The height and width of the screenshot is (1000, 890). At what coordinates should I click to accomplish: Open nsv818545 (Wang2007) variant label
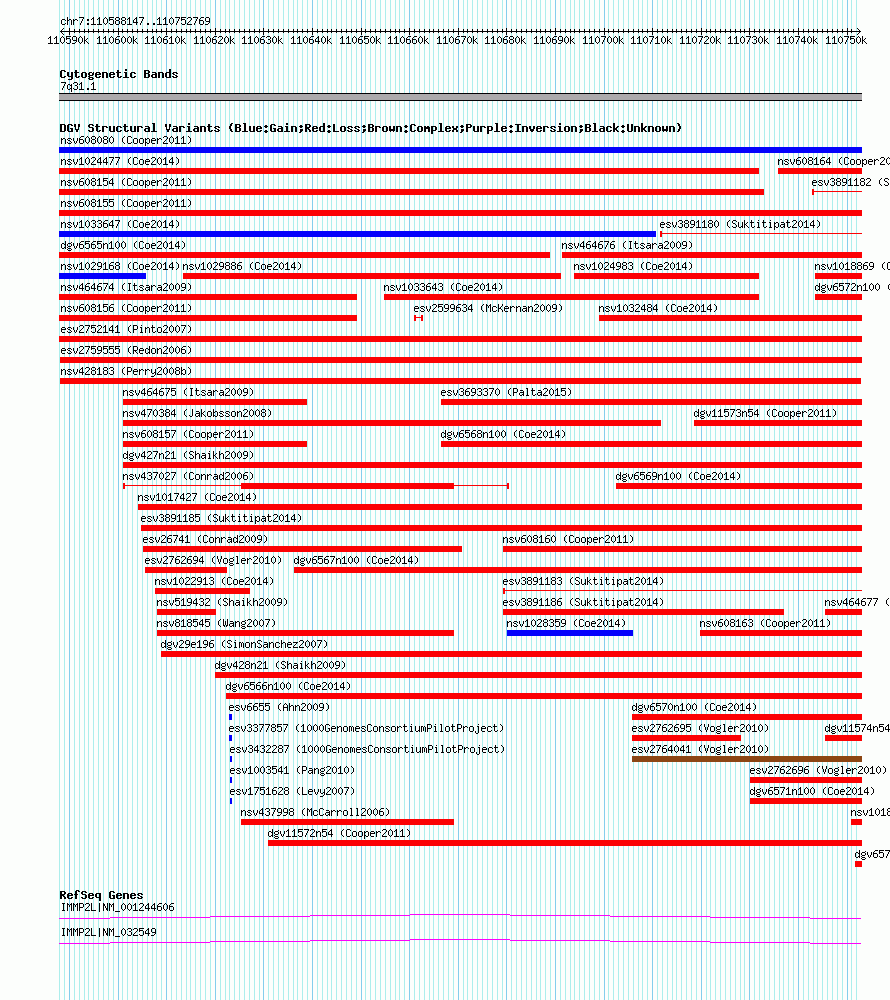coord(216,624)
